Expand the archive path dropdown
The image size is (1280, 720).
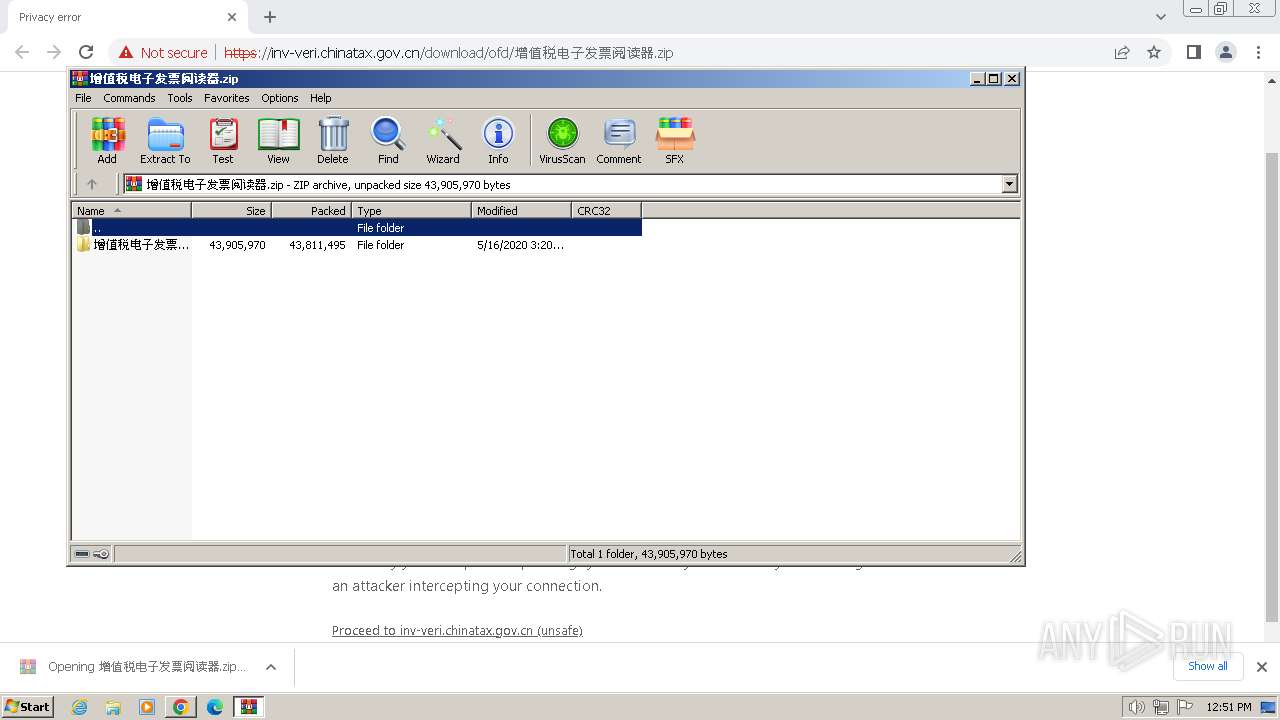[x=1009, y=184]
